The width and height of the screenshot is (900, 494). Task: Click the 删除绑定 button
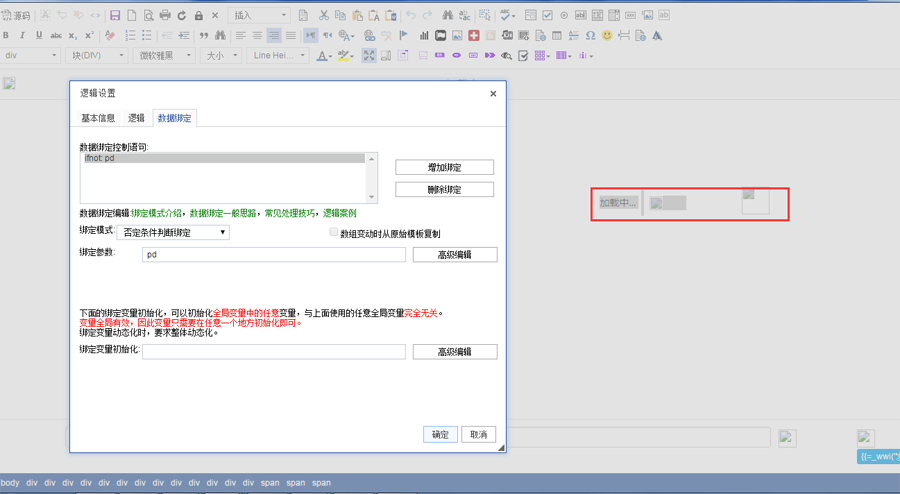tap(444, 189)
